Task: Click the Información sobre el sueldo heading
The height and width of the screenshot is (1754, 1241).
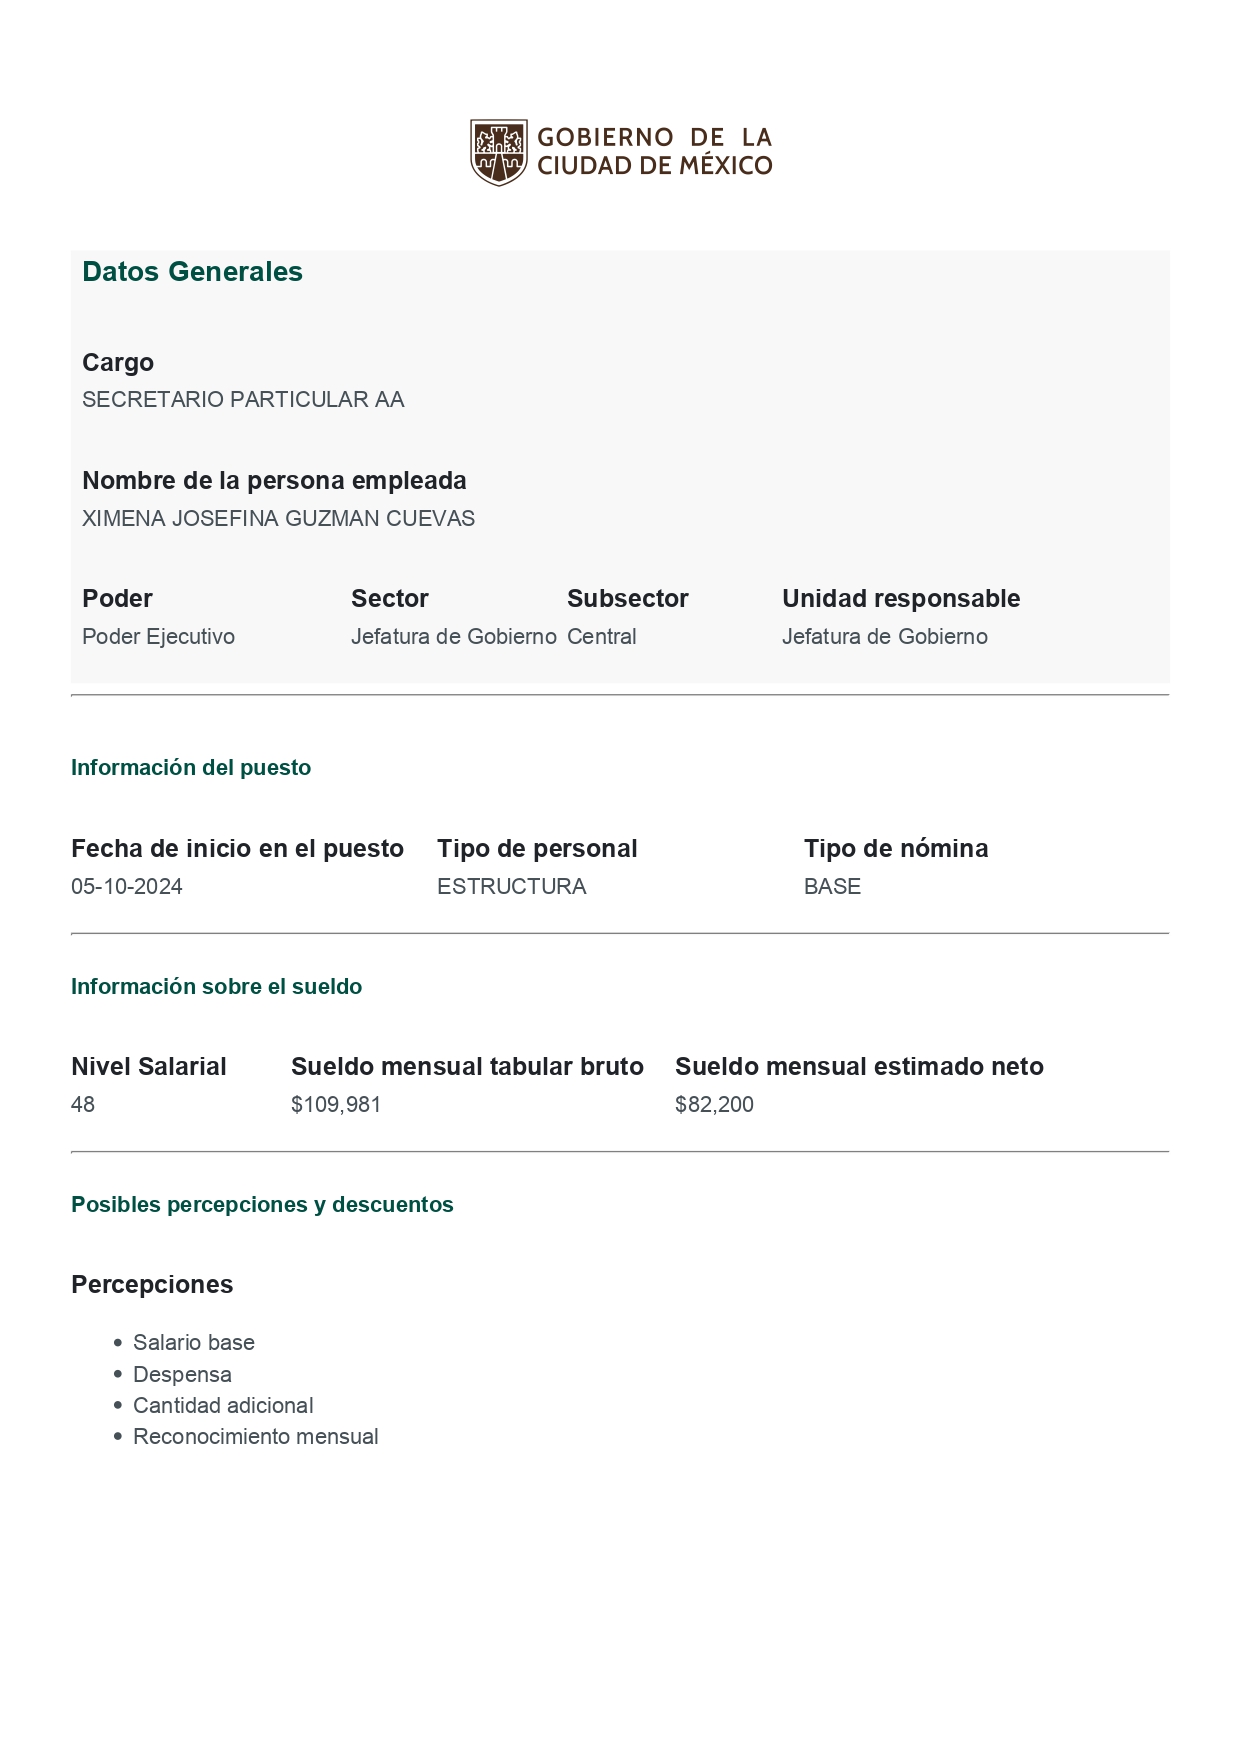Action: (216, 987)
